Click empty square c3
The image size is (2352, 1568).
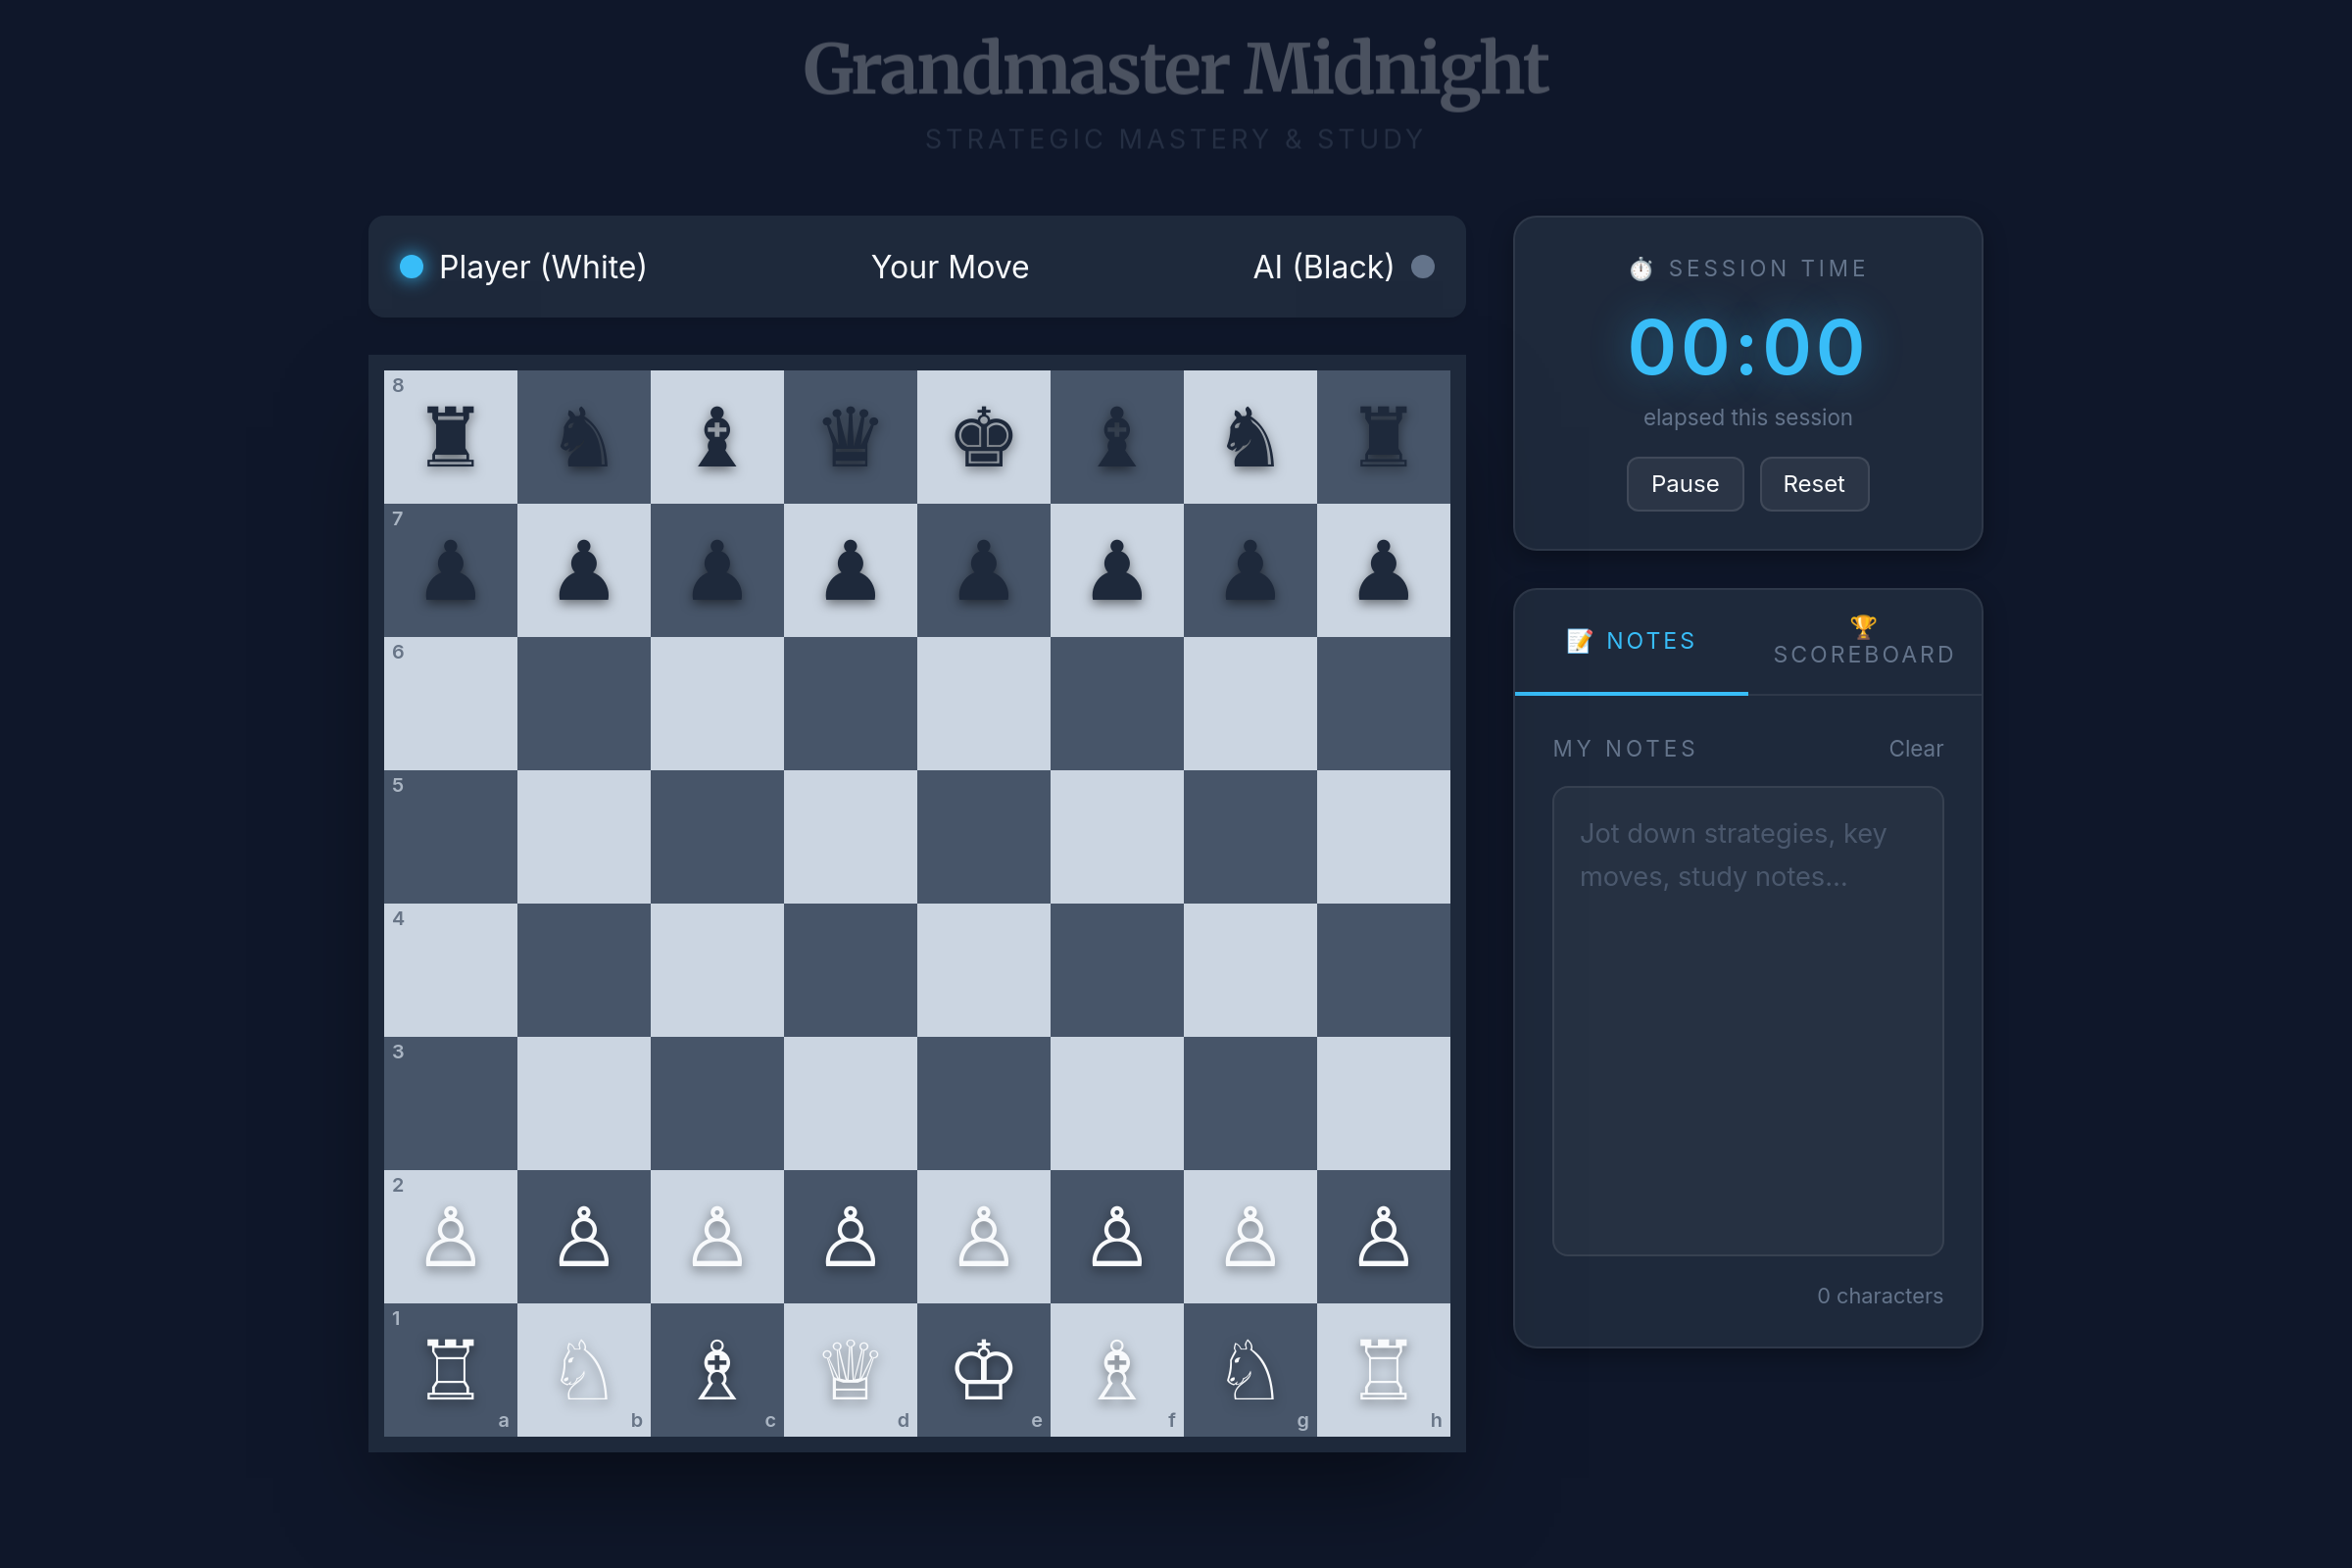(717, 1104)
